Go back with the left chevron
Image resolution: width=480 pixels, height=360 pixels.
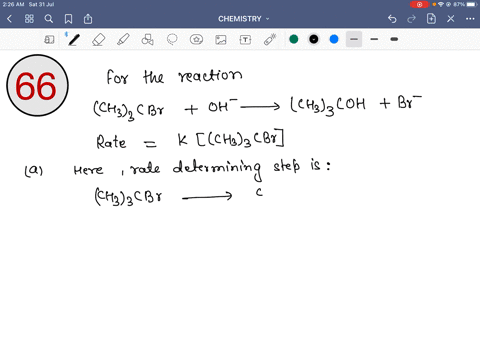[9, 19]
